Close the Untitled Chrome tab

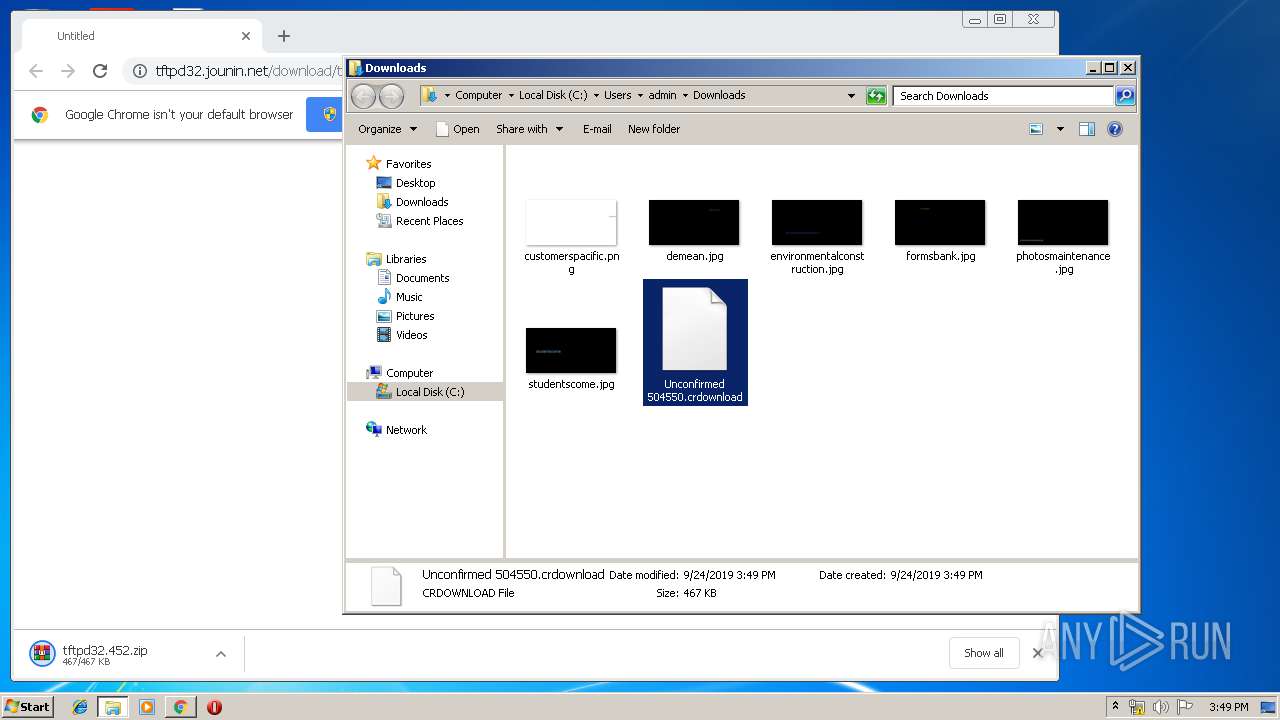click(x=246, y=36)
